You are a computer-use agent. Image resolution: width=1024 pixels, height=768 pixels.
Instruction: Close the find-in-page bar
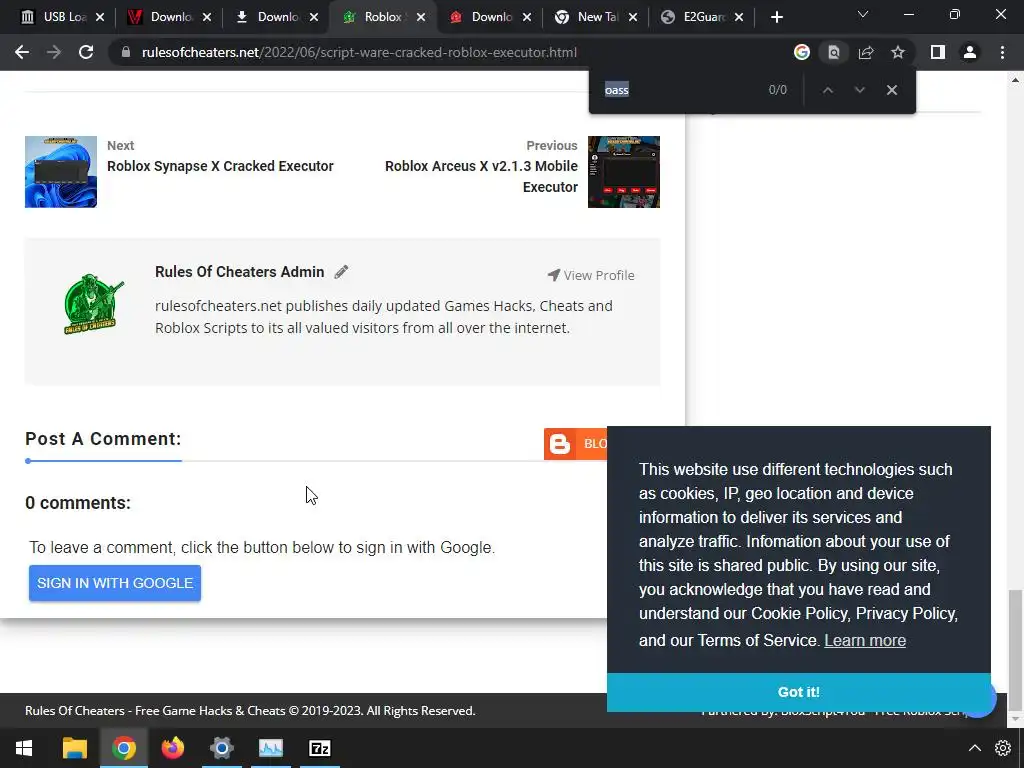(891, 90)
